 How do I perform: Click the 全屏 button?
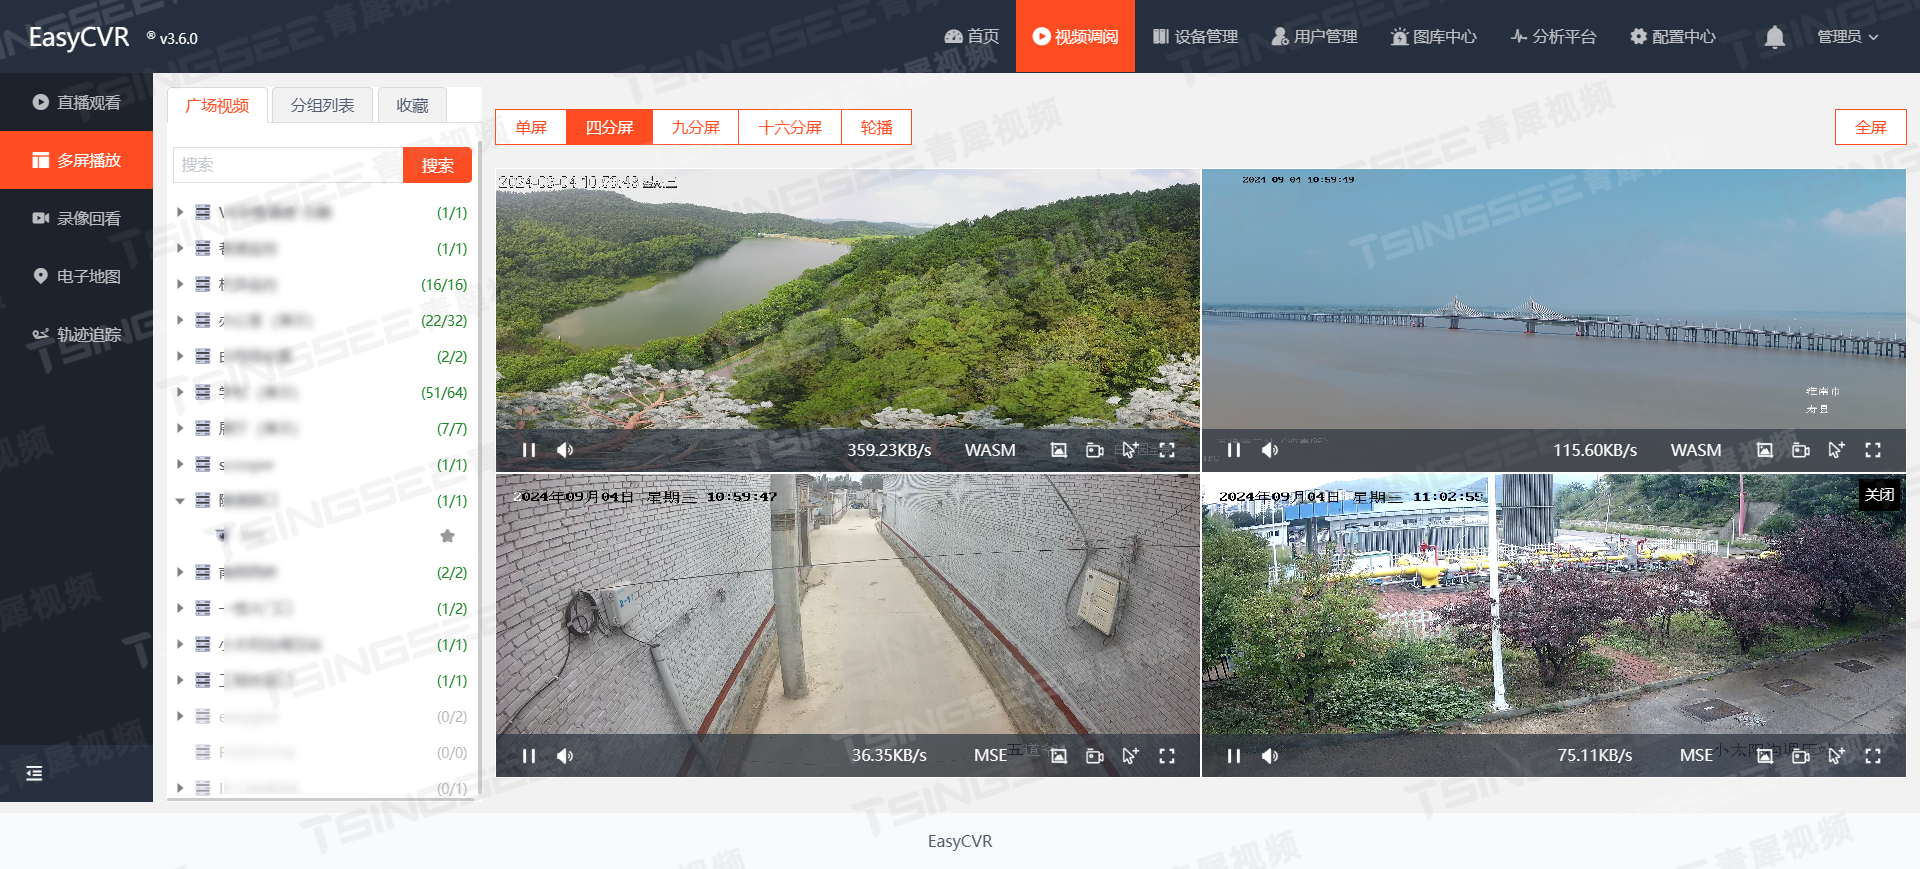[1870, 127]
